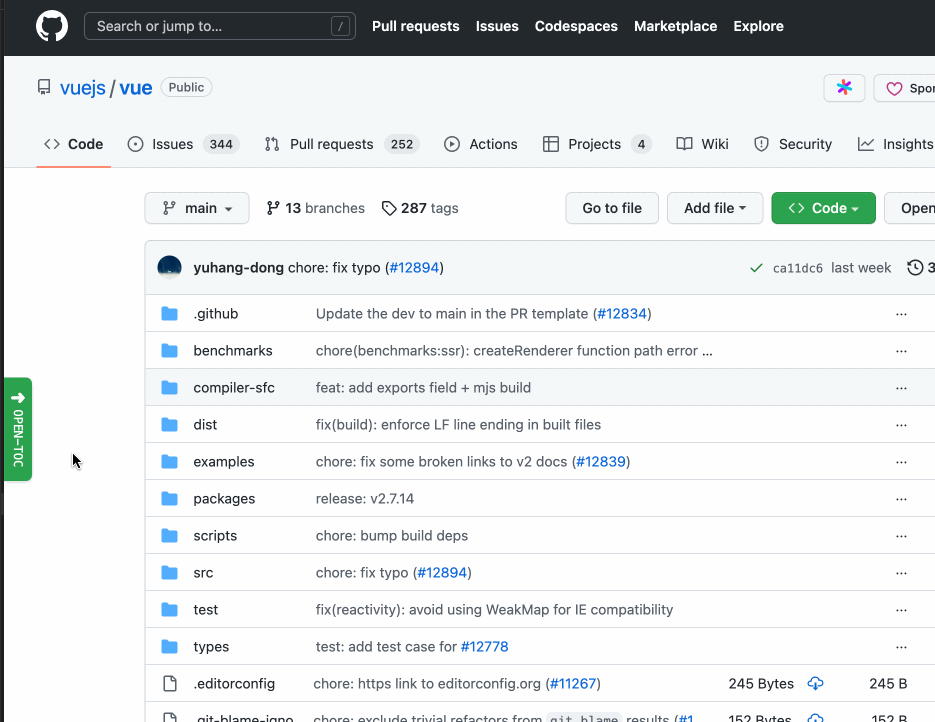Click the colorful asterisk extension button
Screen dimensions: 935x722
pyautogui.click(x=844, y=88)
